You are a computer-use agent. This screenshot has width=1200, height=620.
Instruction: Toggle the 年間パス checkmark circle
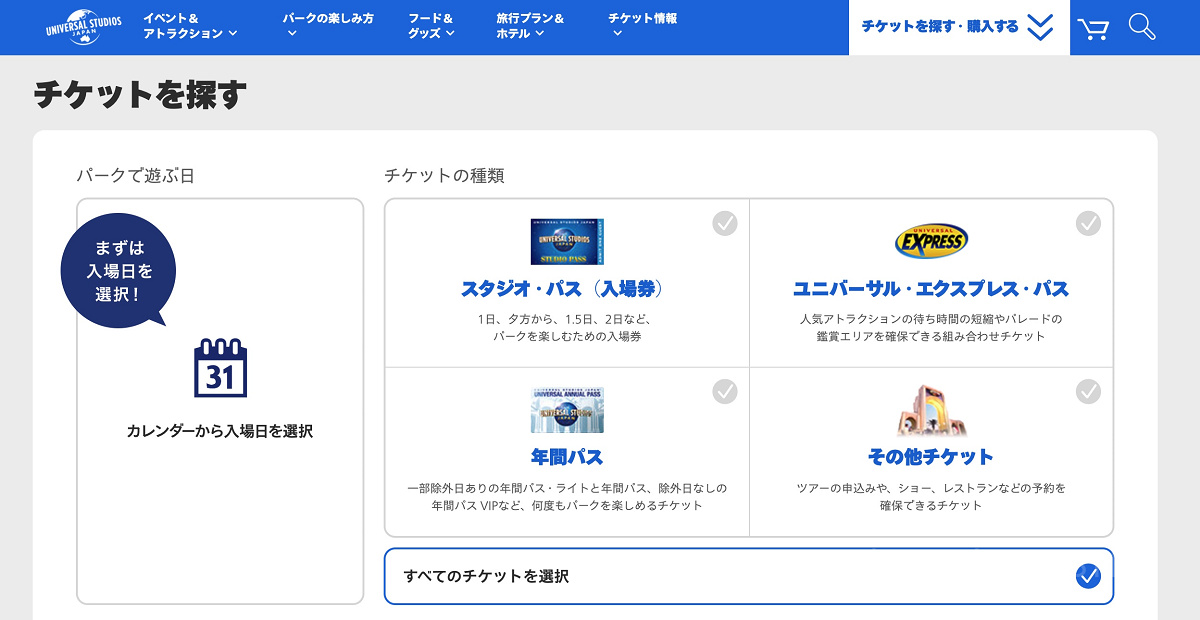pyautogui.click(x=725, y=391)
